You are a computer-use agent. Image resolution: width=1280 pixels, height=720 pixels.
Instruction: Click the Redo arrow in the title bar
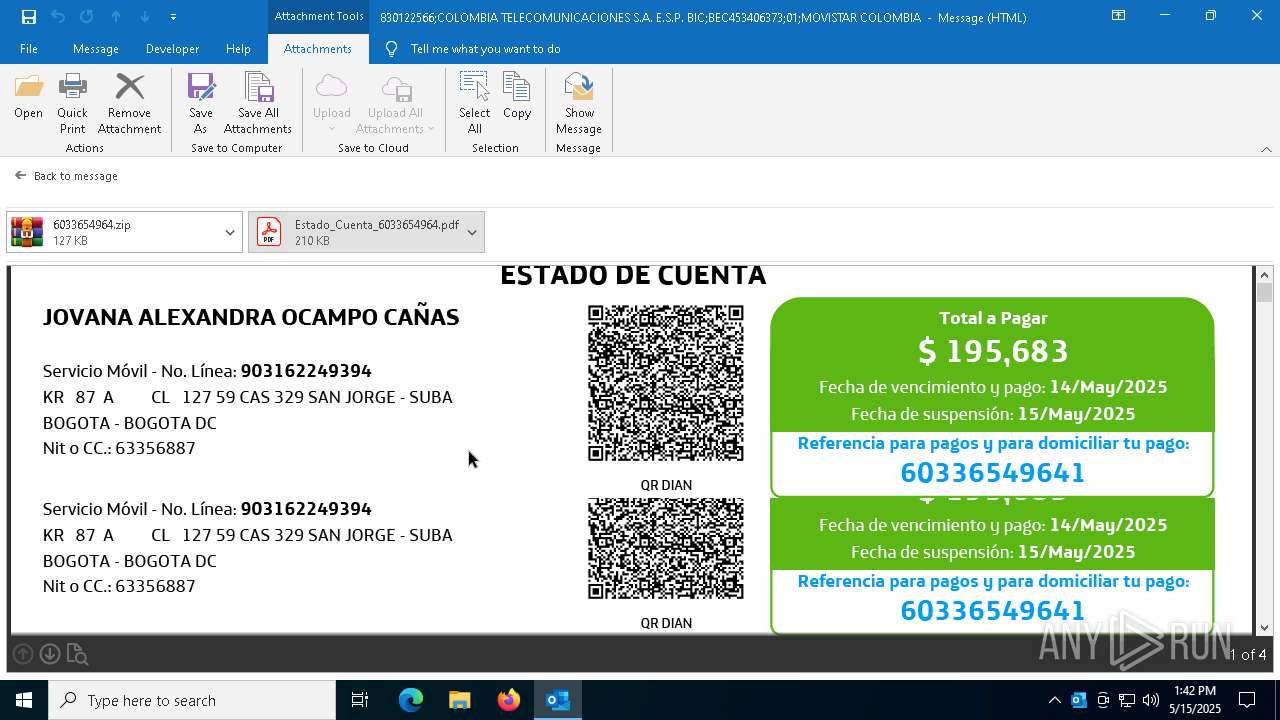87,16
